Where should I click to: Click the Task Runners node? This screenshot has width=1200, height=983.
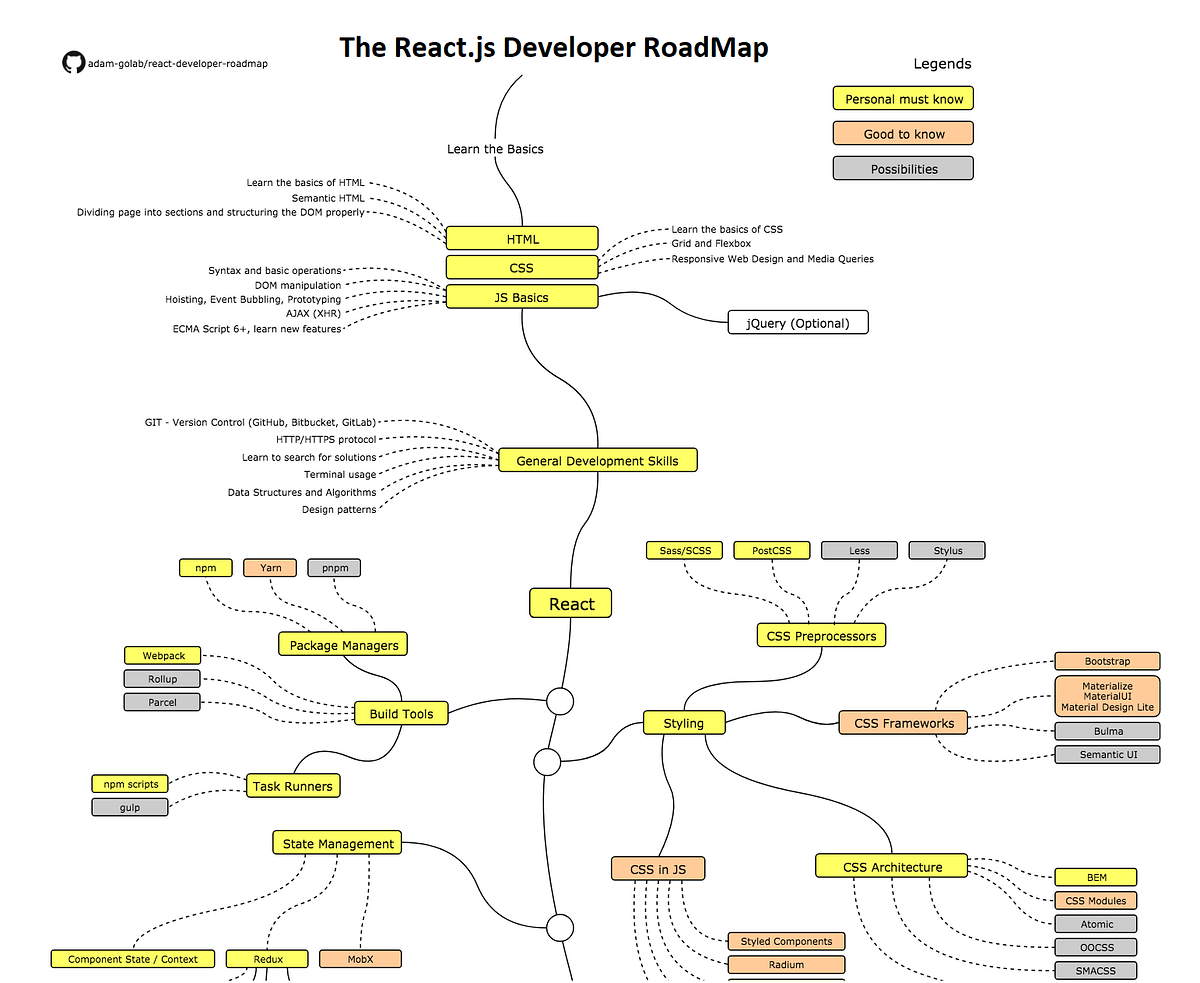point(293,786)
